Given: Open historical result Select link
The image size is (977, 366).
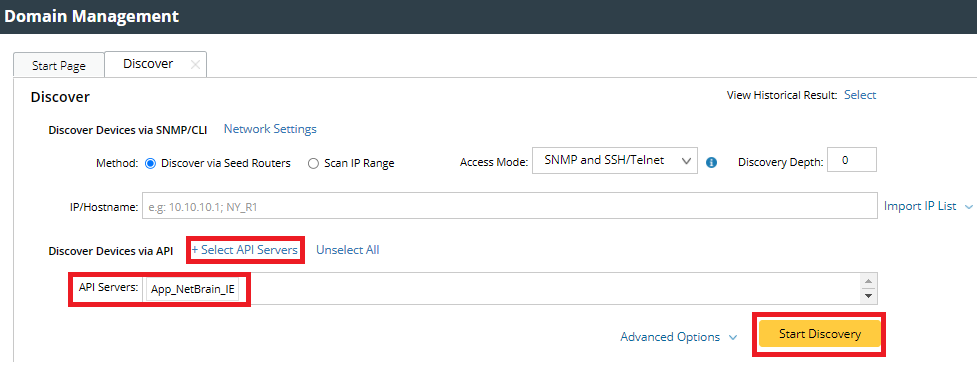Looking at the screenshot, I should tap(860, 95).
